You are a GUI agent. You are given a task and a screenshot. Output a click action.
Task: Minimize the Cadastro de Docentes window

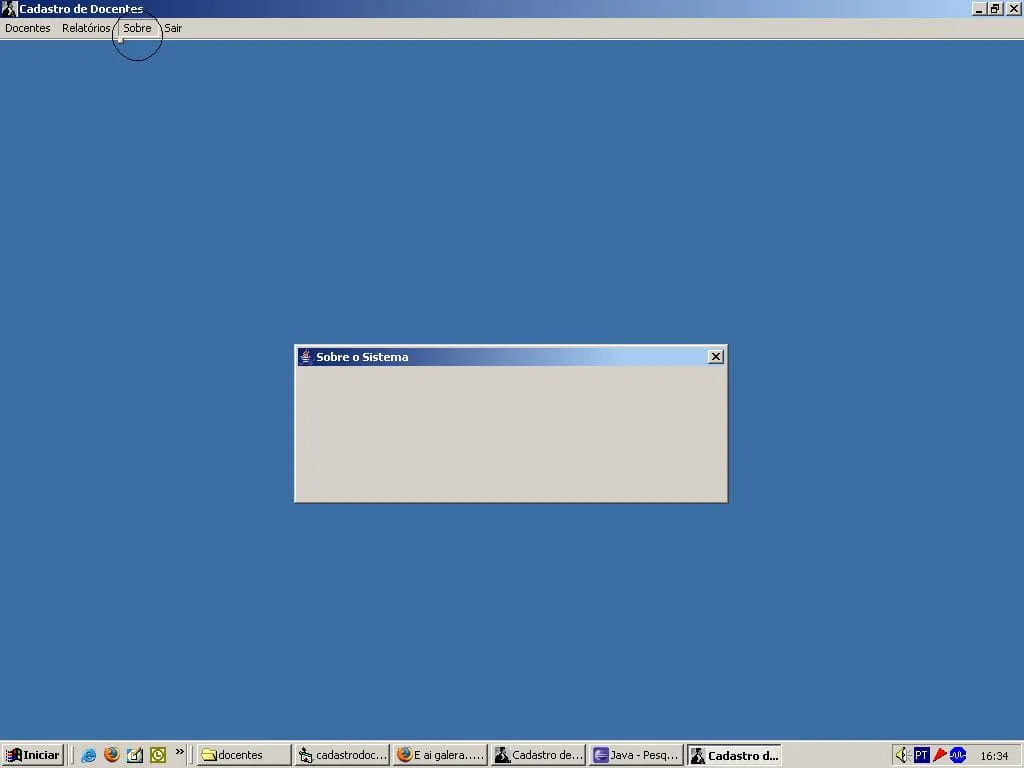pyautogui.click(x=978, y=8)
